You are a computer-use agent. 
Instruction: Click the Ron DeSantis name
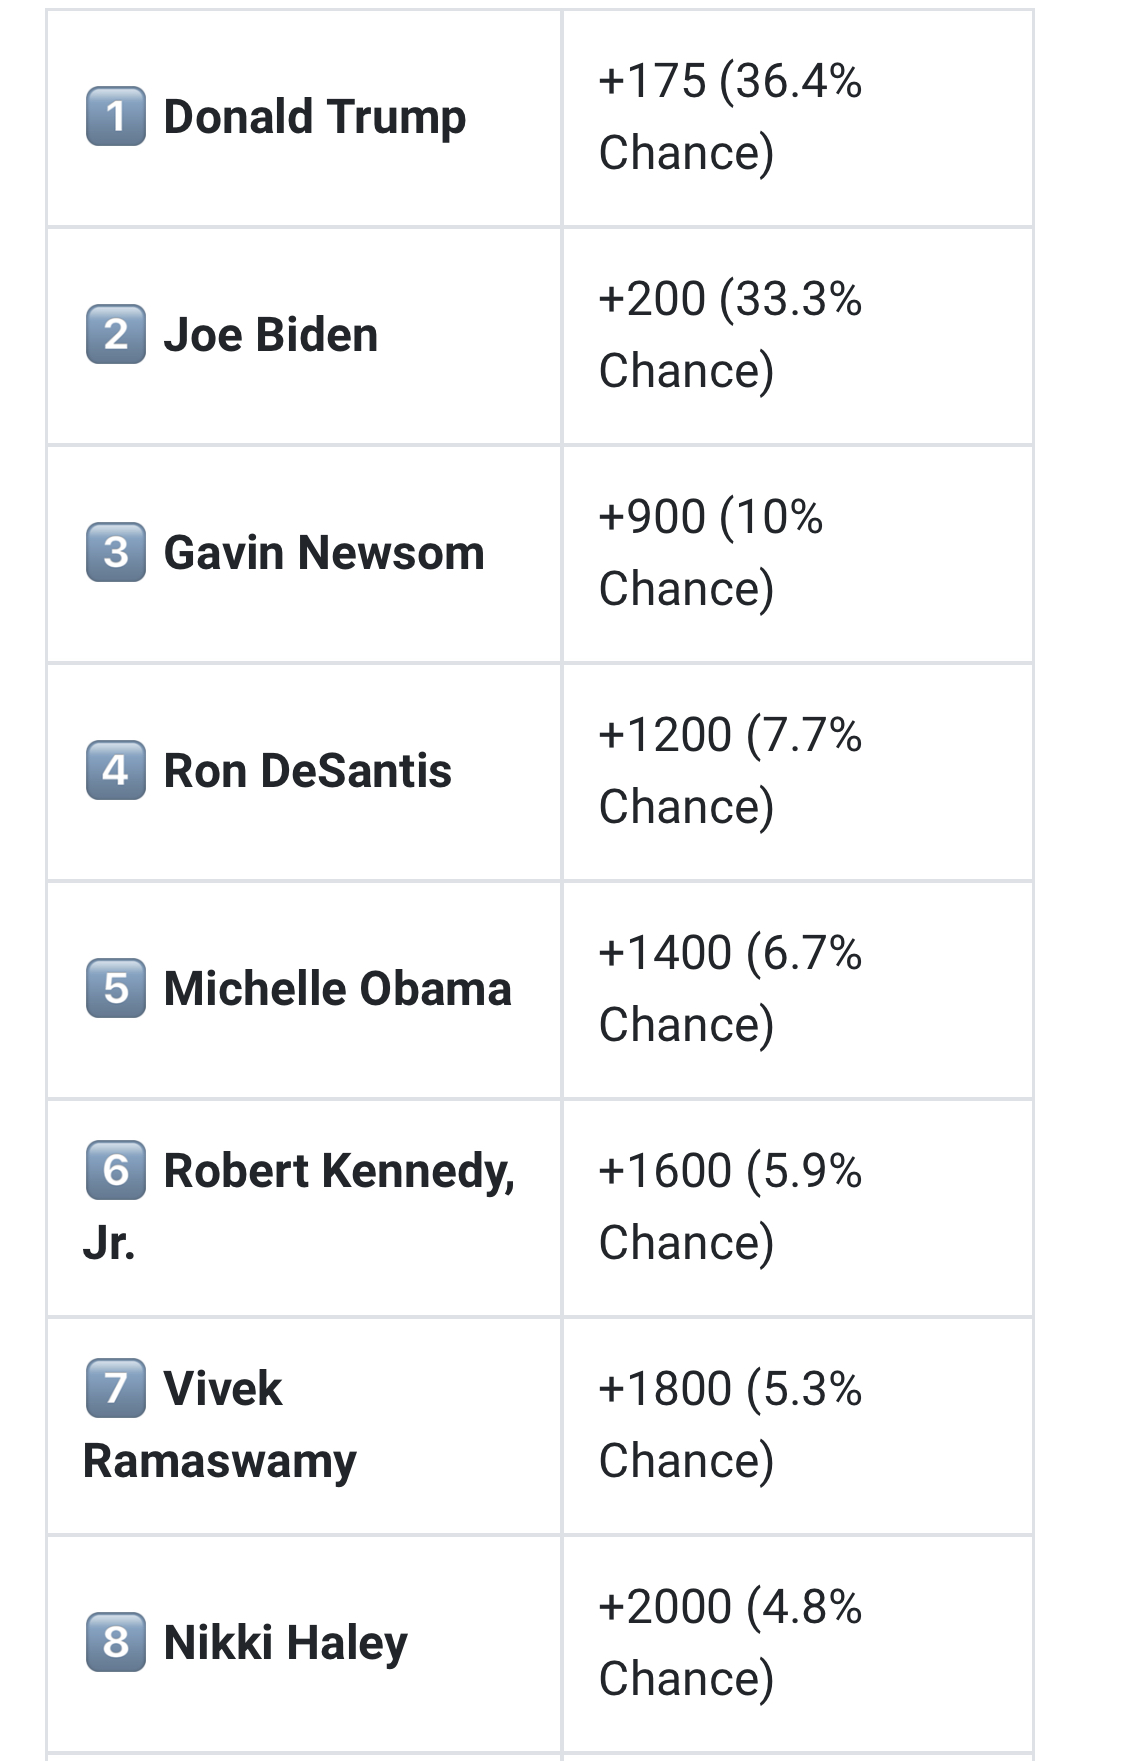point(308,771)
